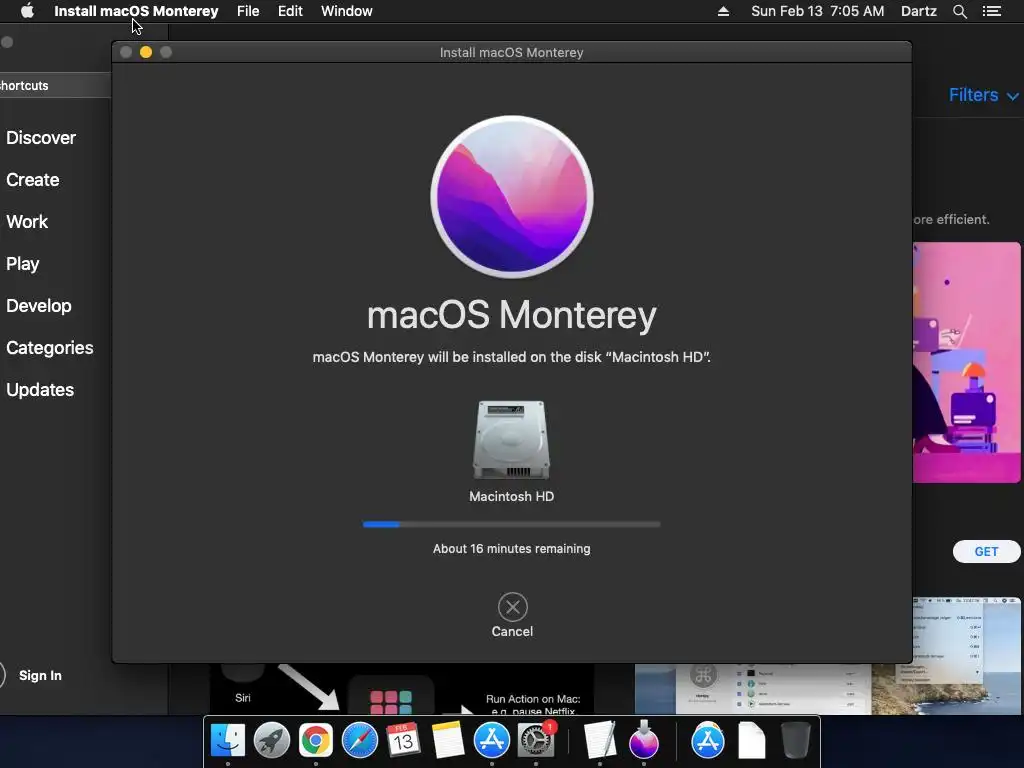Viewport: 1024px width, 768px height.
Task: Open Discover in App Store sidebar
Action: click(x=41, y=138)
